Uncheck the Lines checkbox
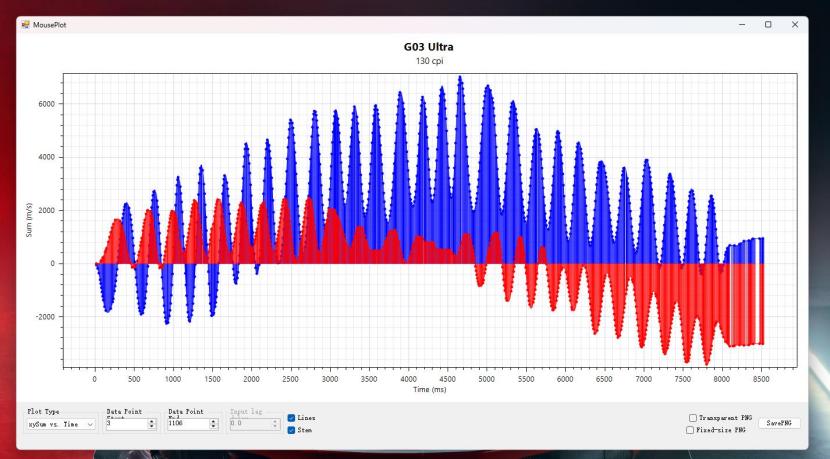 click(x=291, y=418)
